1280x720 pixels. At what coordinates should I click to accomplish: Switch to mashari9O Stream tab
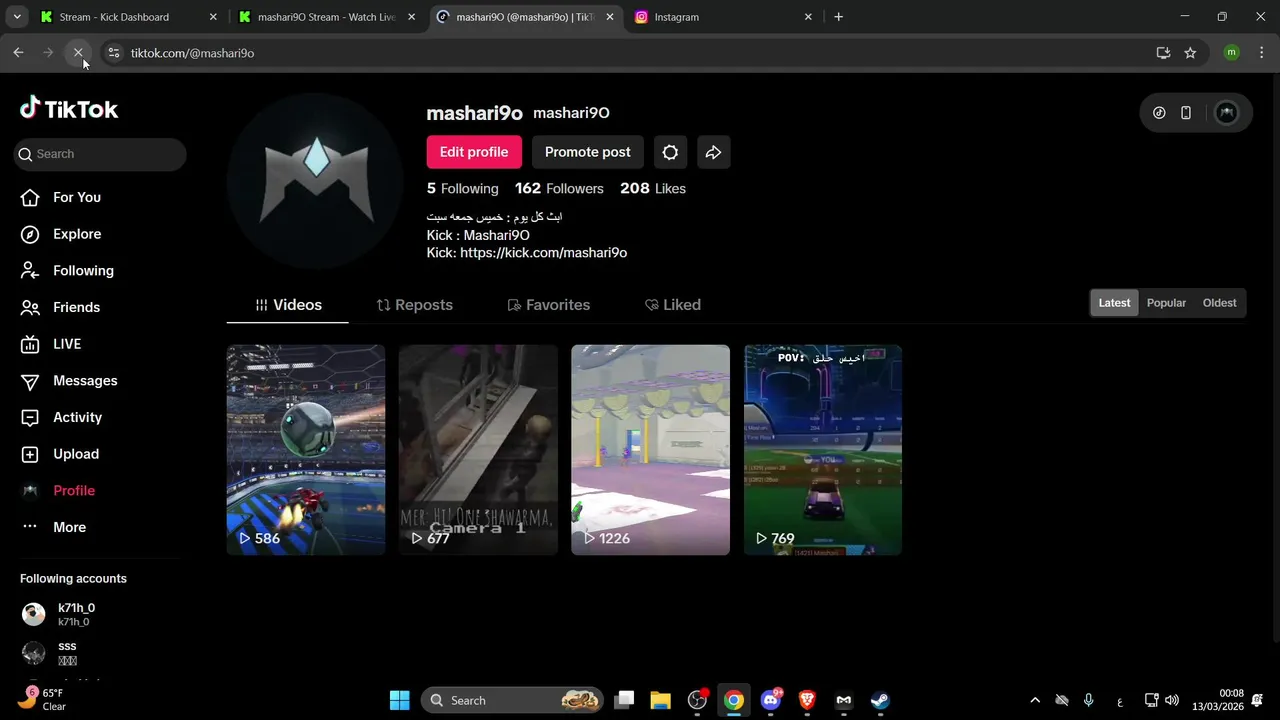[x=326, y=17]
